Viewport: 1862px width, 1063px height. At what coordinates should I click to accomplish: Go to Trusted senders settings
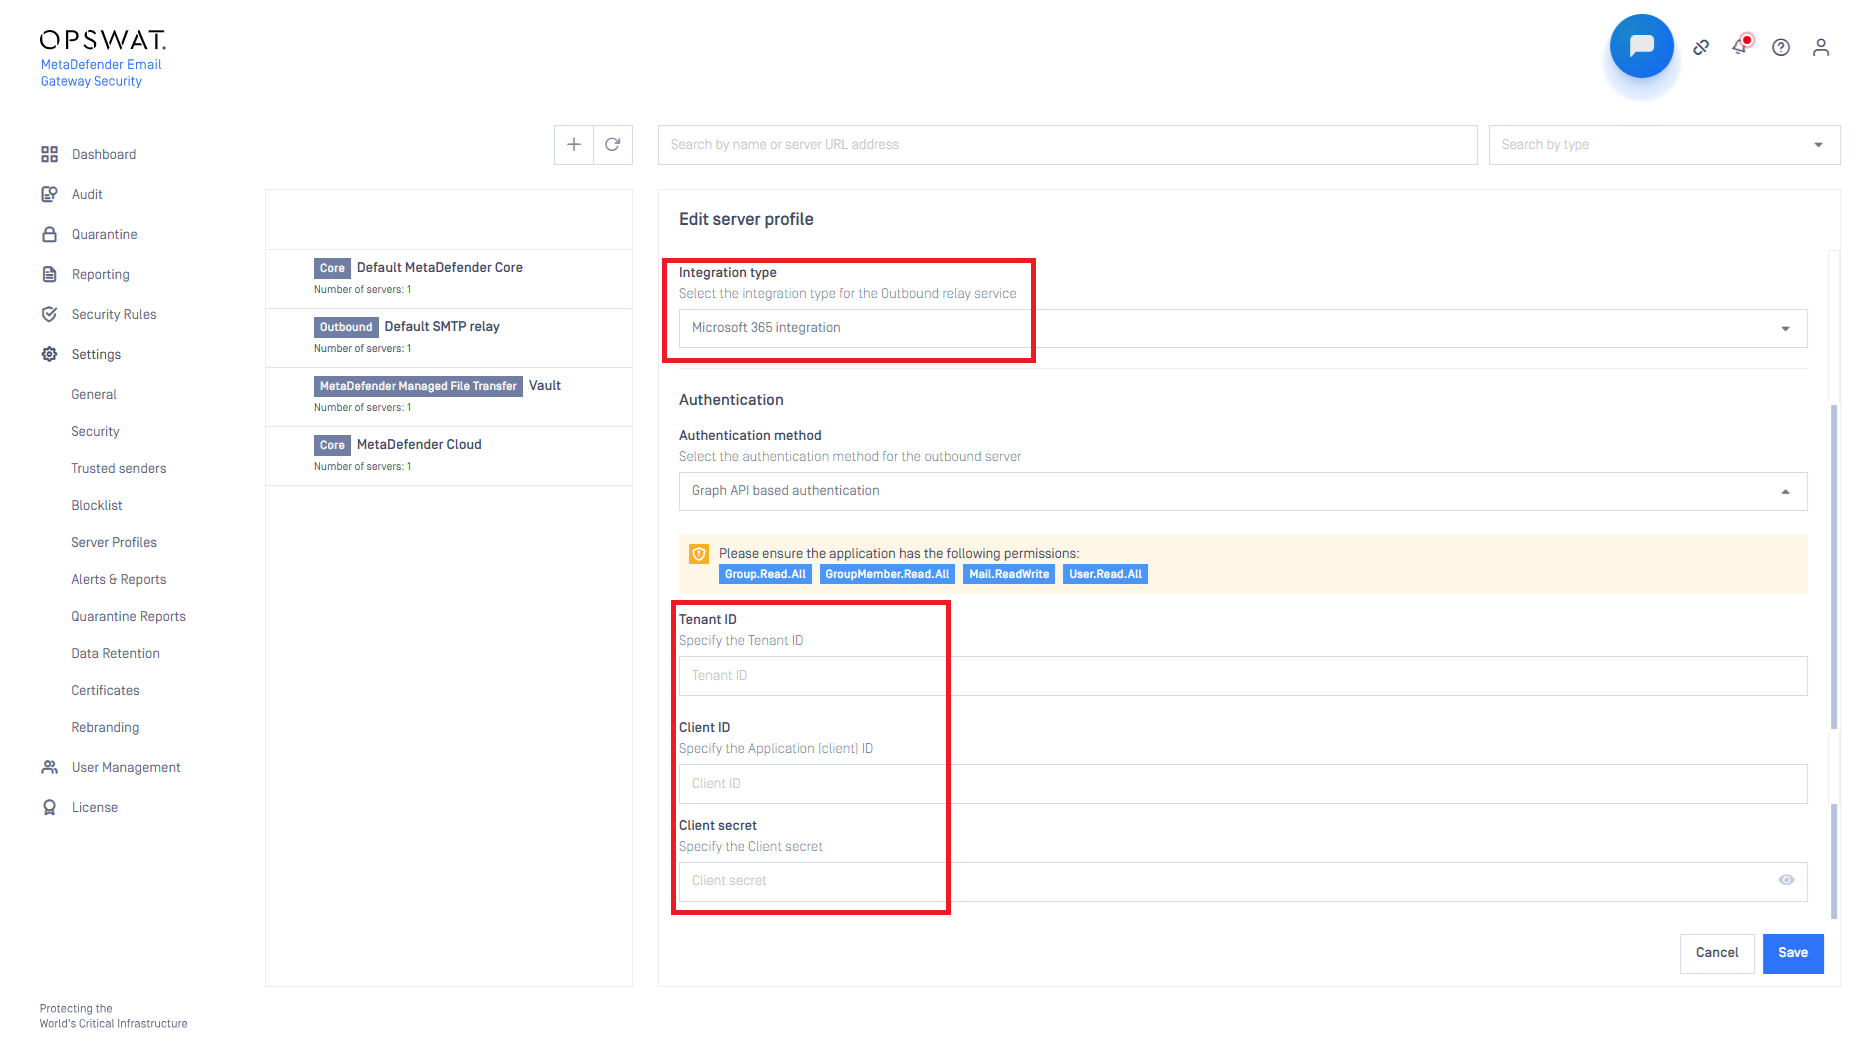pos(119,468)
